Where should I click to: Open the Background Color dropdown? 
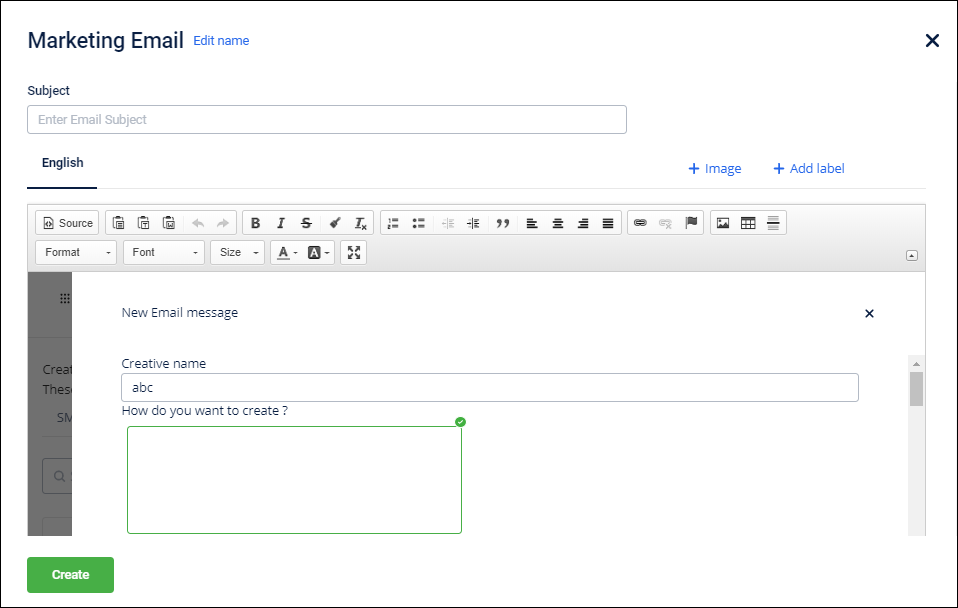point(318,252)
